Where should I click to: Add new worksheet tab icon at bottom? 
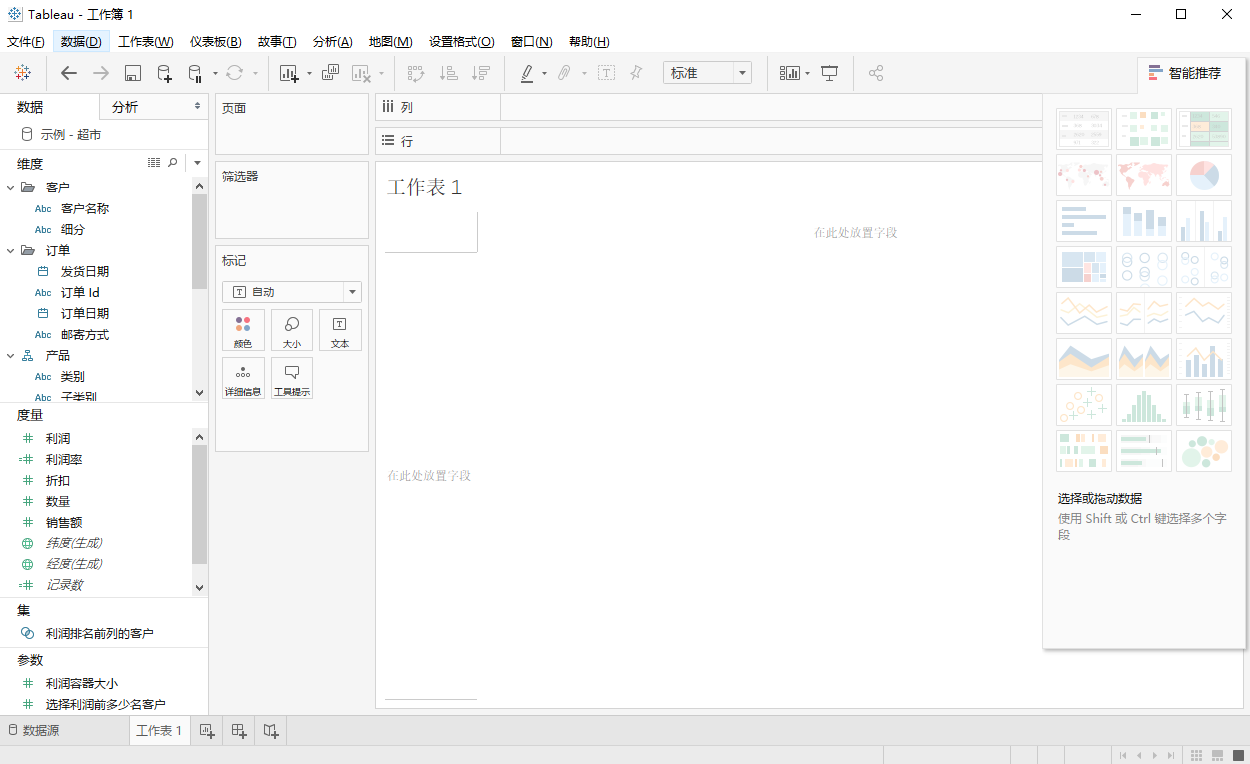(x=207, y=731)
